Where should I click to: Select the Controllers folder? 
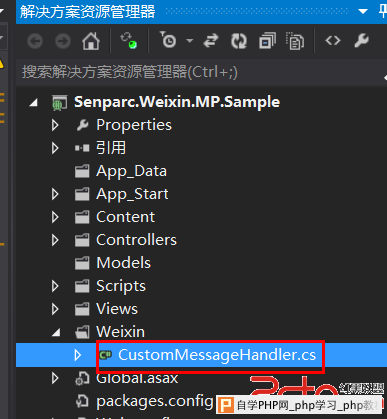point(136,240)
